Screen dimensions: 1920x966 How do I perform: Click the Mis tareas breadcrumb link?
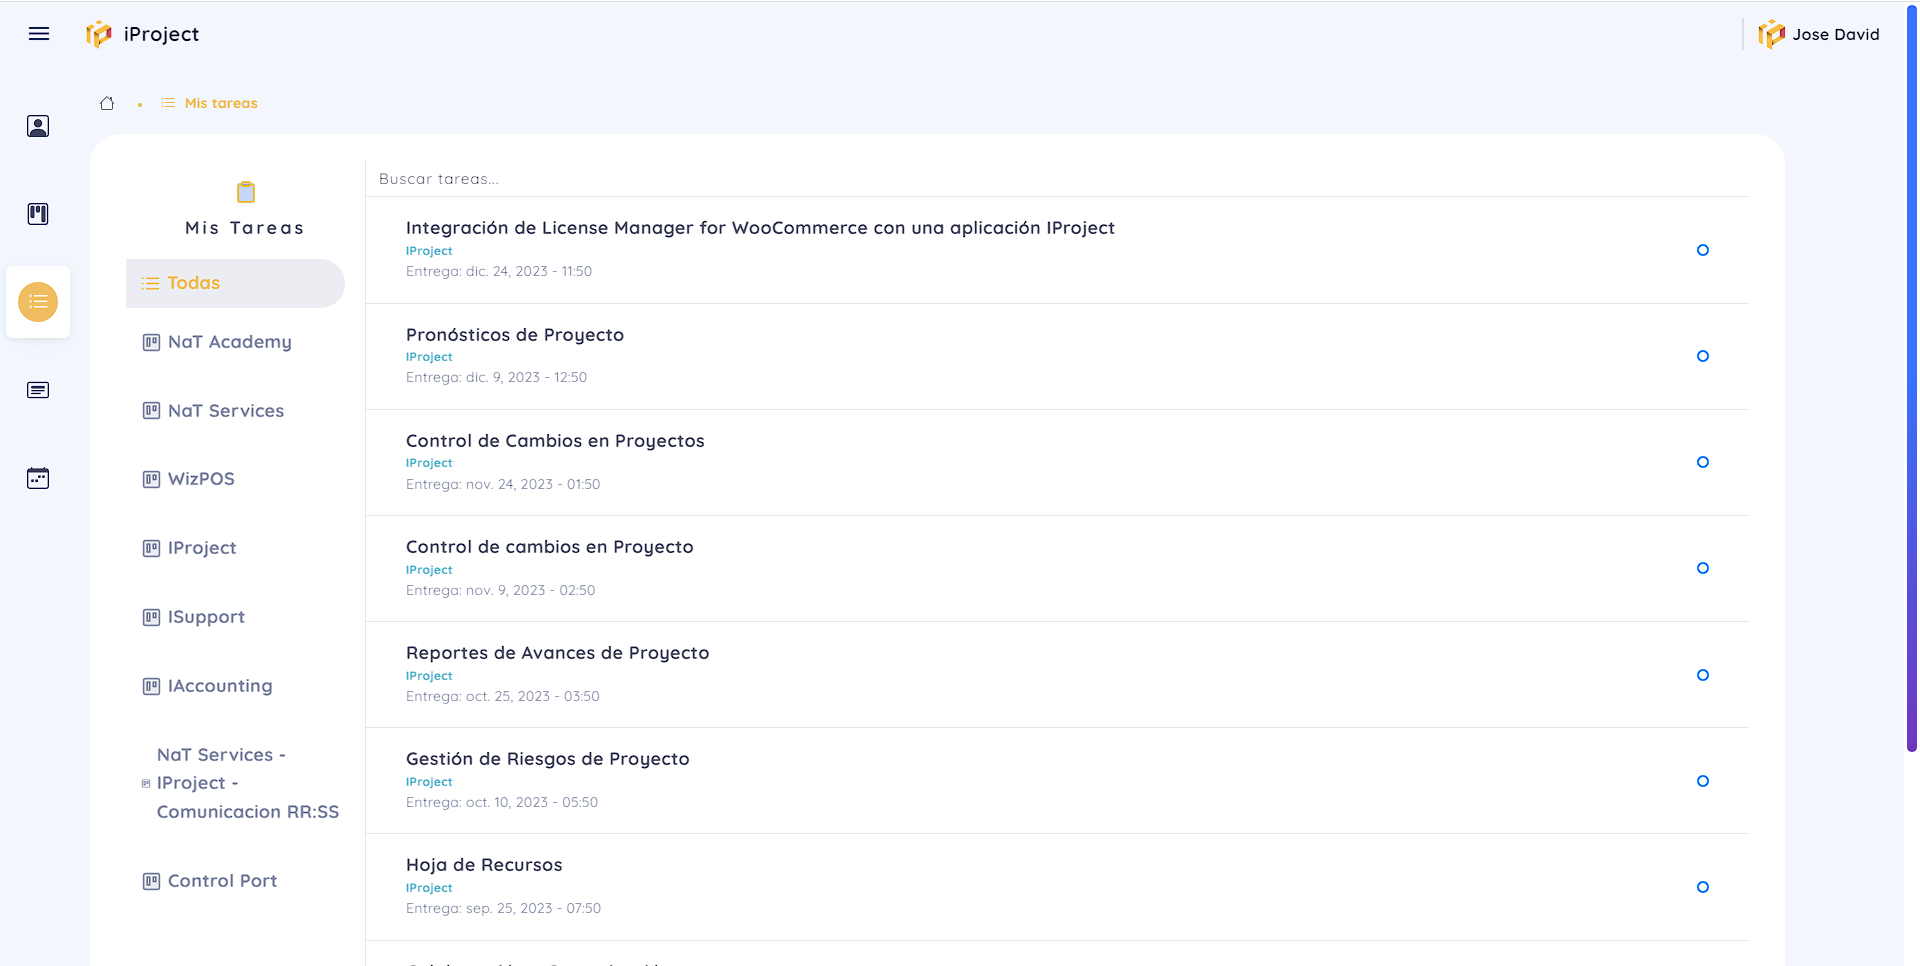coord(220,103)
